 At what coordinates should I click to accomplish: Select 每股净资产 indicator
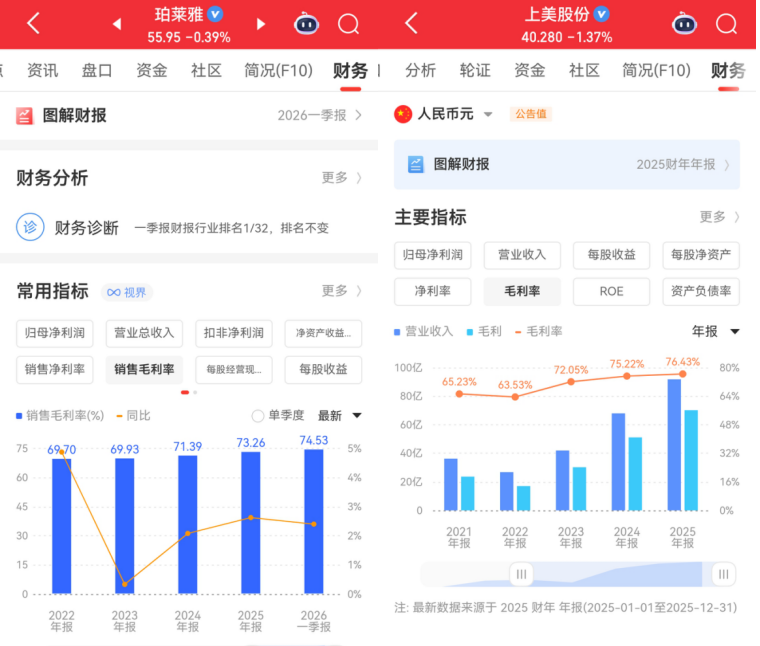(x=701, y=255)
